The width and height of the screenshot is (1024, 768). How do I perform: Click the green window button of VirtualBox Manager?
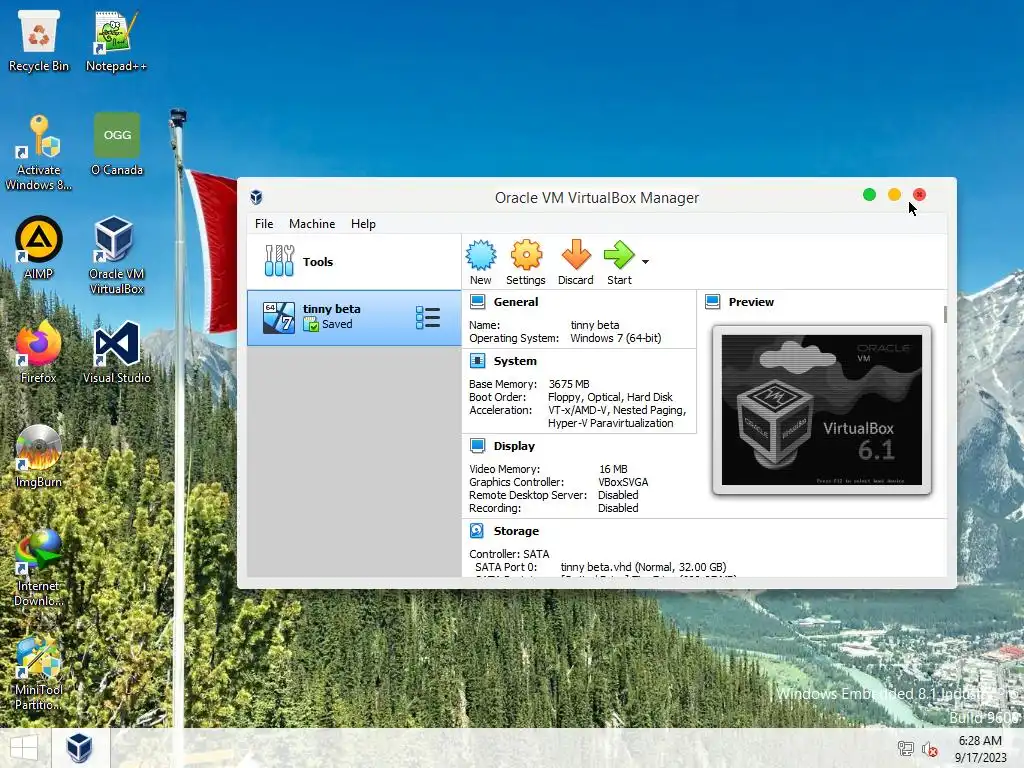click(x=869, y=195)
